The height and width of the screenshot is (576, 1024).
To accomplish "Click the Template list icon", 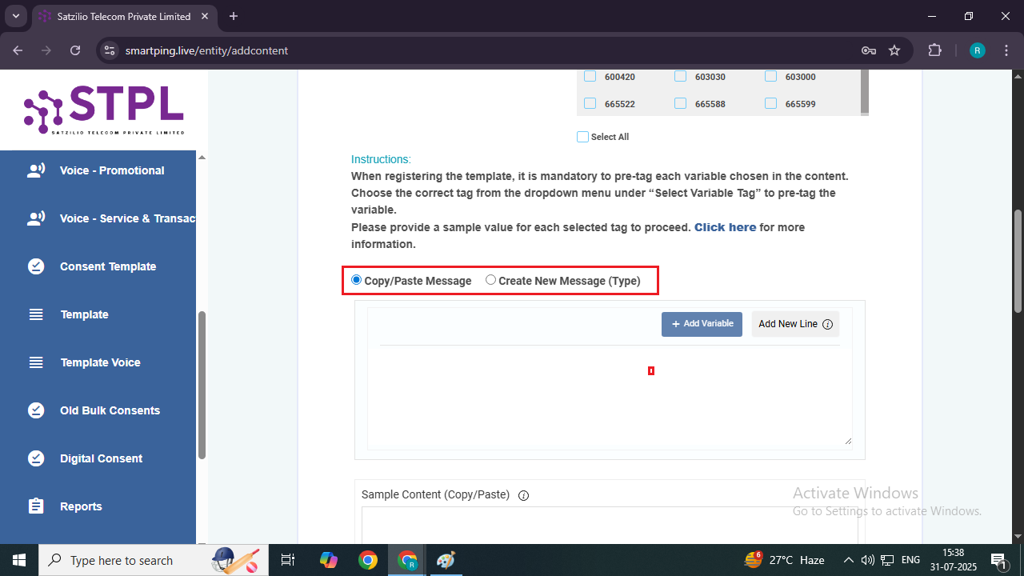I will pos(36,315).
